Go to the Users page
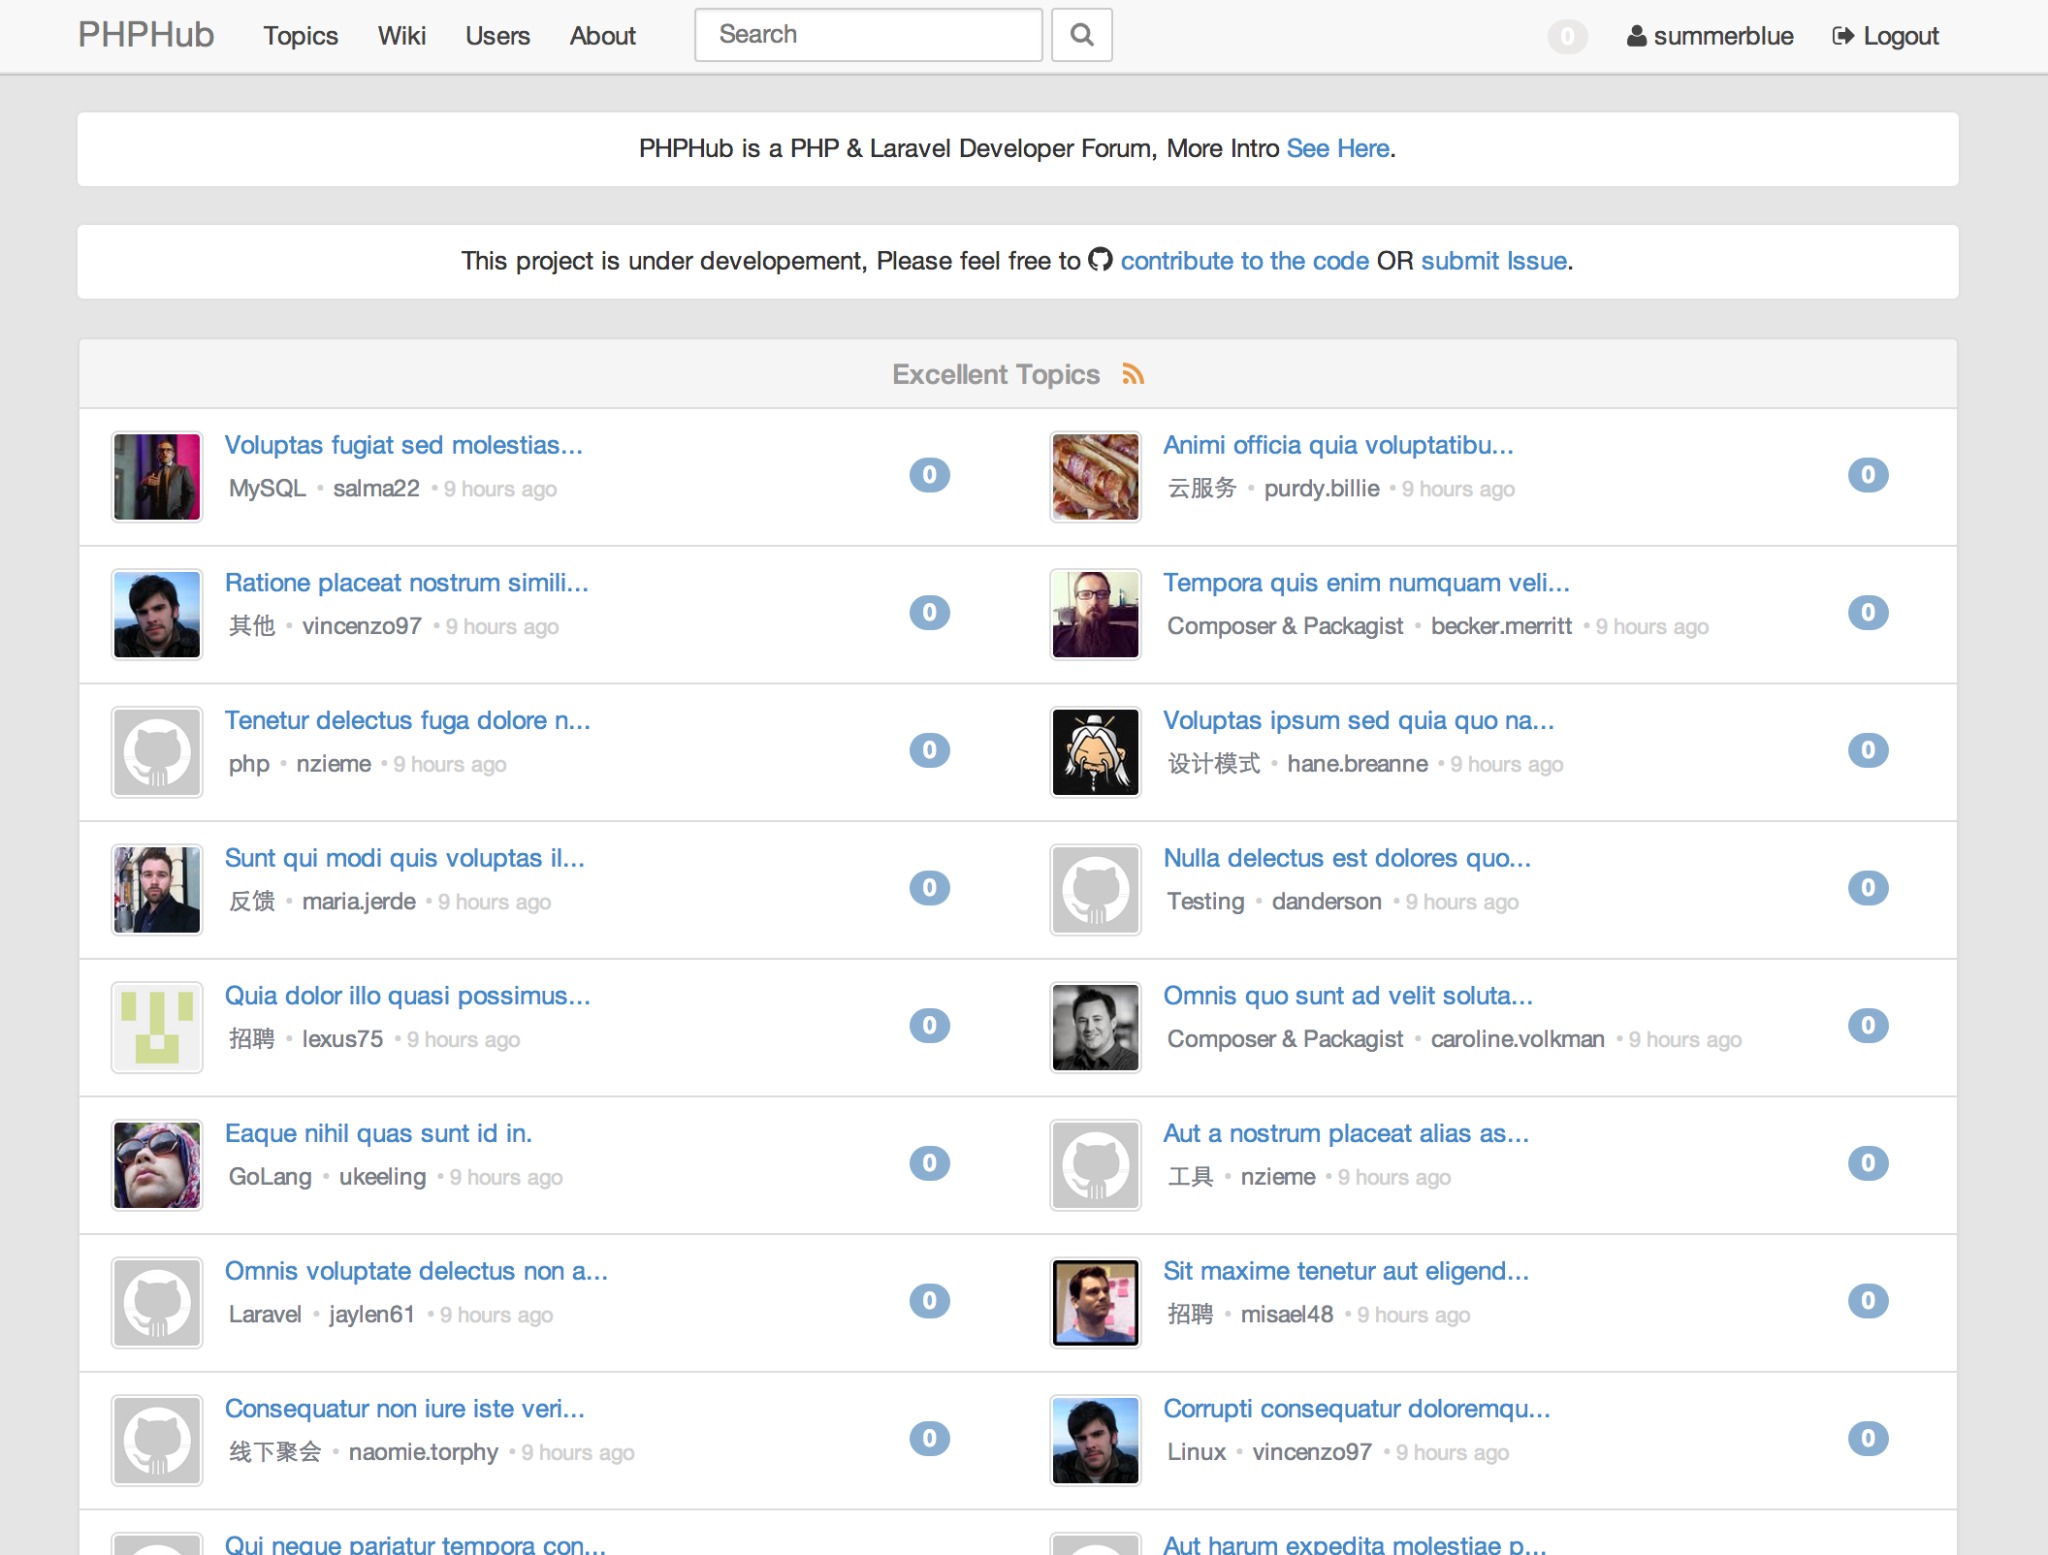This screenshot has width=2048, height=1555. point(497,36)
